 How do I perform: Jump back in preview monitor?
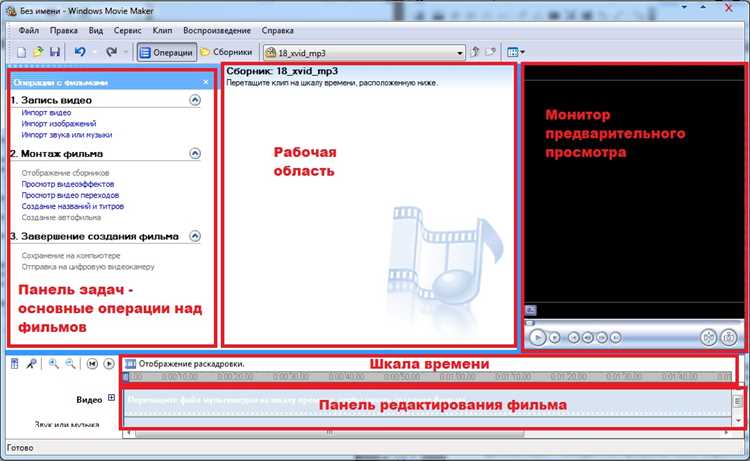click(573, 338)
